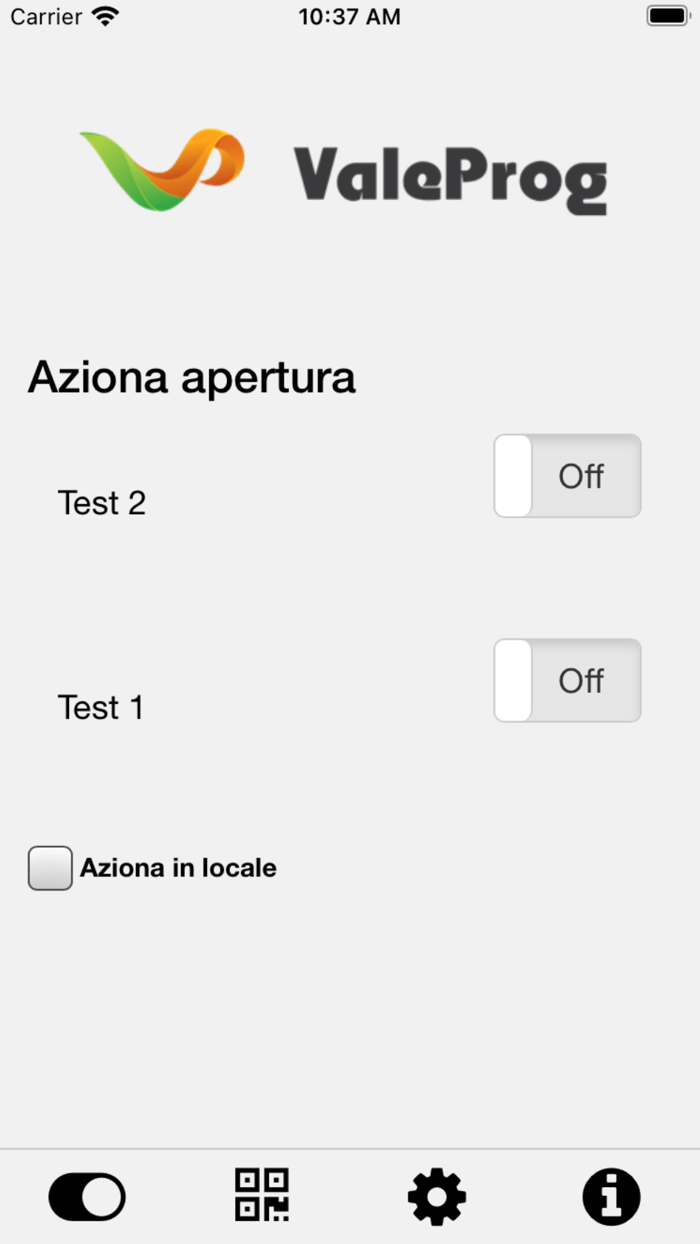Select the QR icon to pair a device

coord(261,1196)
